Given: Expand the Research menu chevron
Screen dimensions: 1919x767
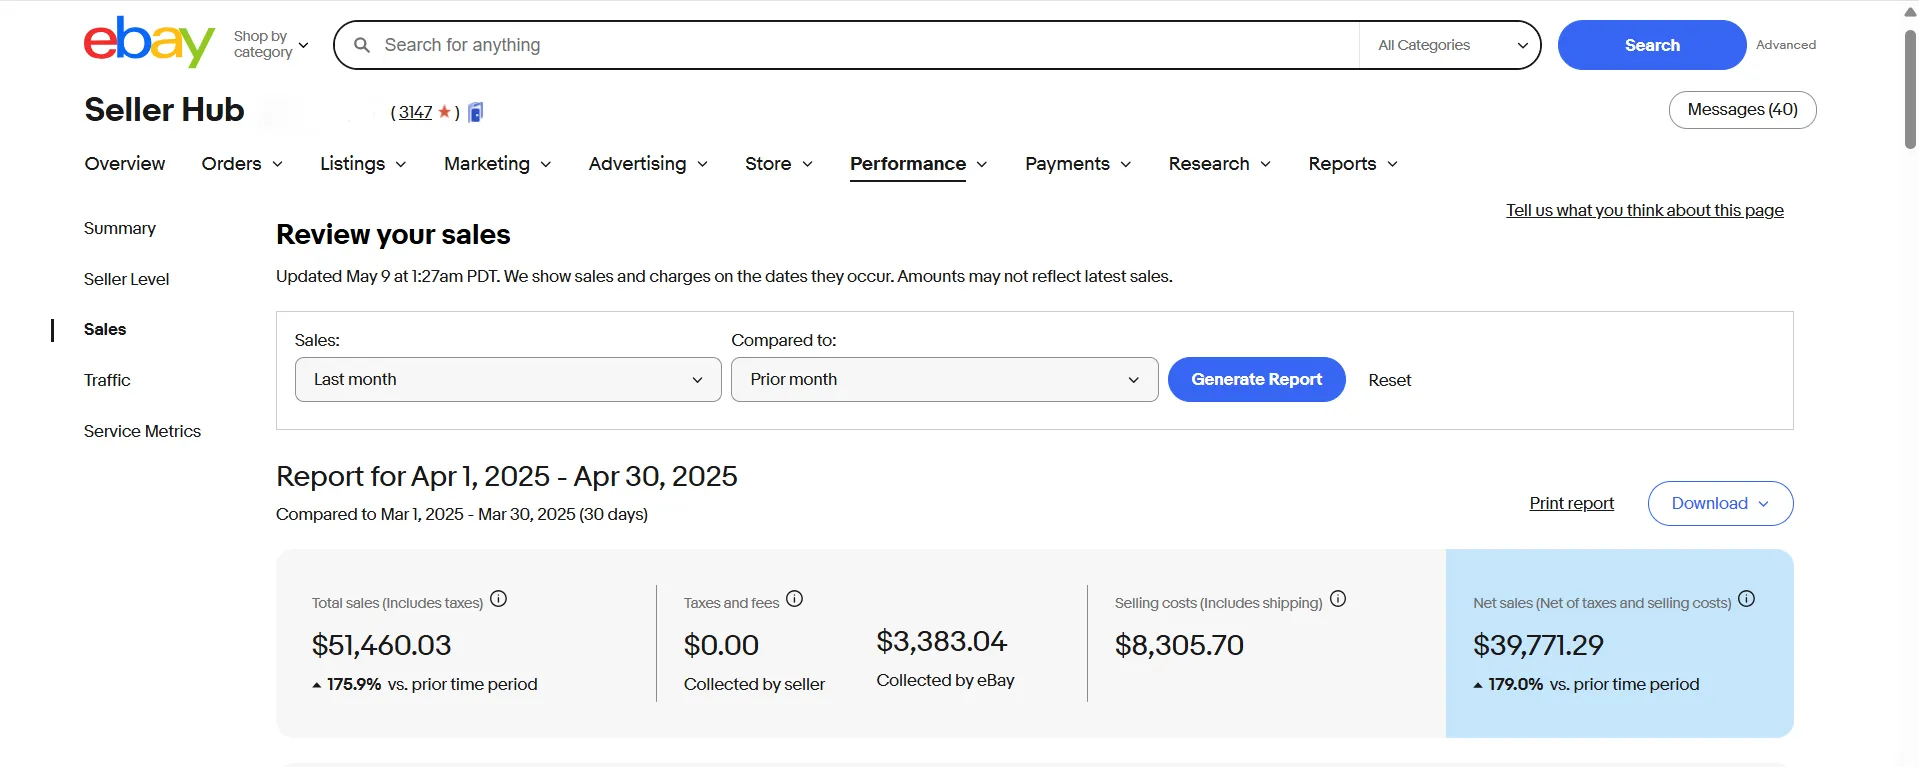Looking at the screenshot, I should click(1266, 164).
